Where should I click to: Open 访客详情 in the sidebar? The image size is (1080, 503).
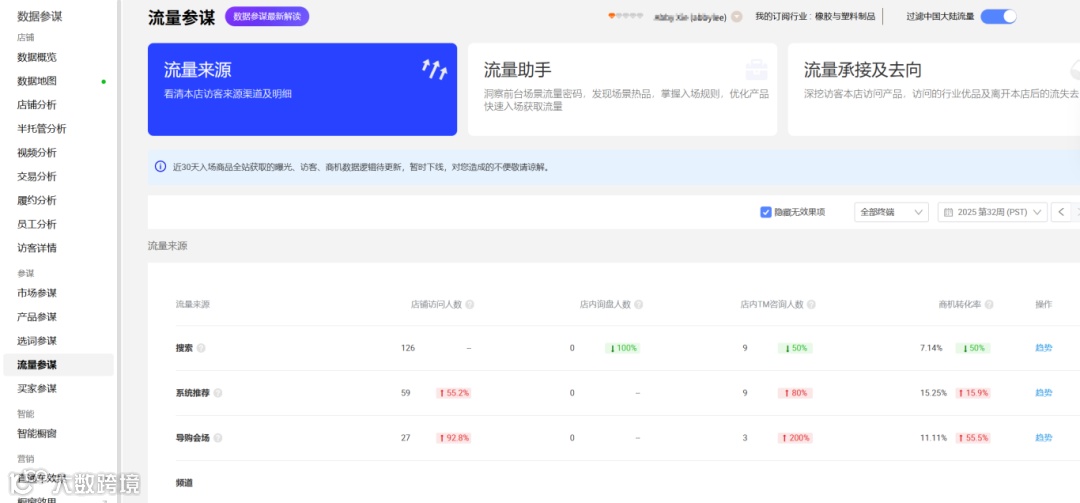[37, 248]
